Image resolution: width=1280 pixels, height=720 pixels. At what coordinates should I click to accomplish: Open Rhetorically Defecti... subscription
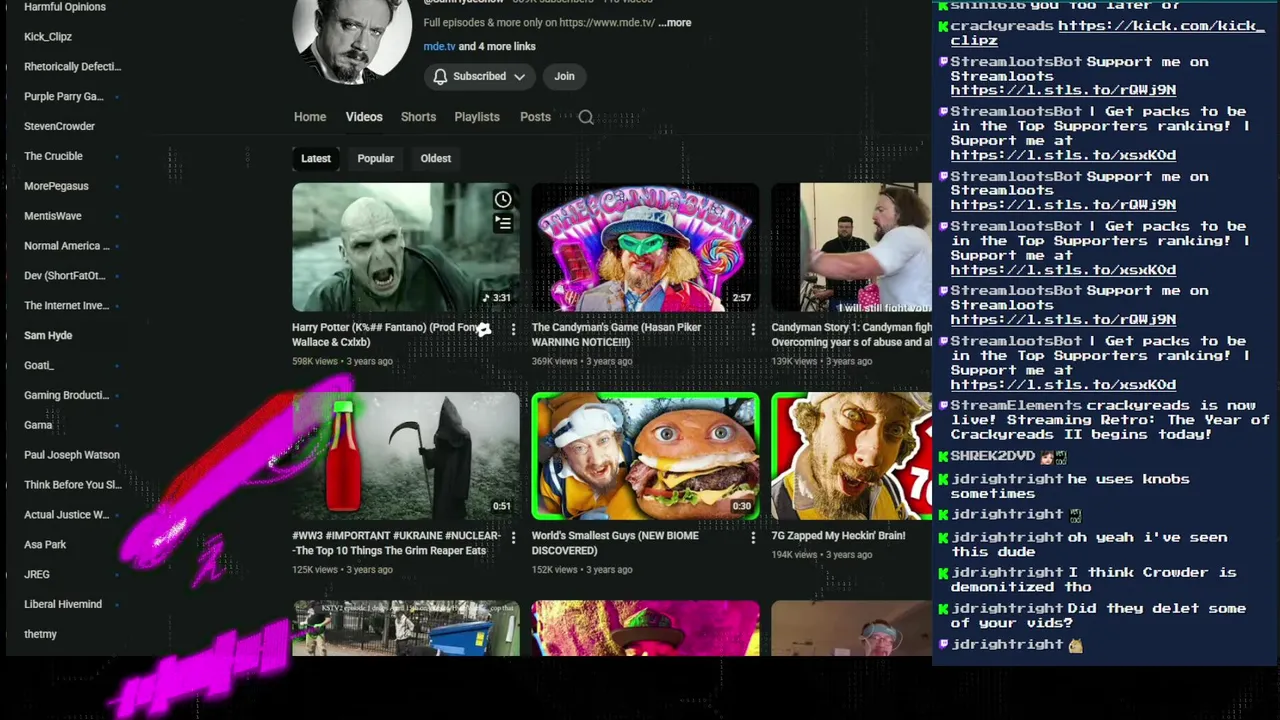click(72, 67)
